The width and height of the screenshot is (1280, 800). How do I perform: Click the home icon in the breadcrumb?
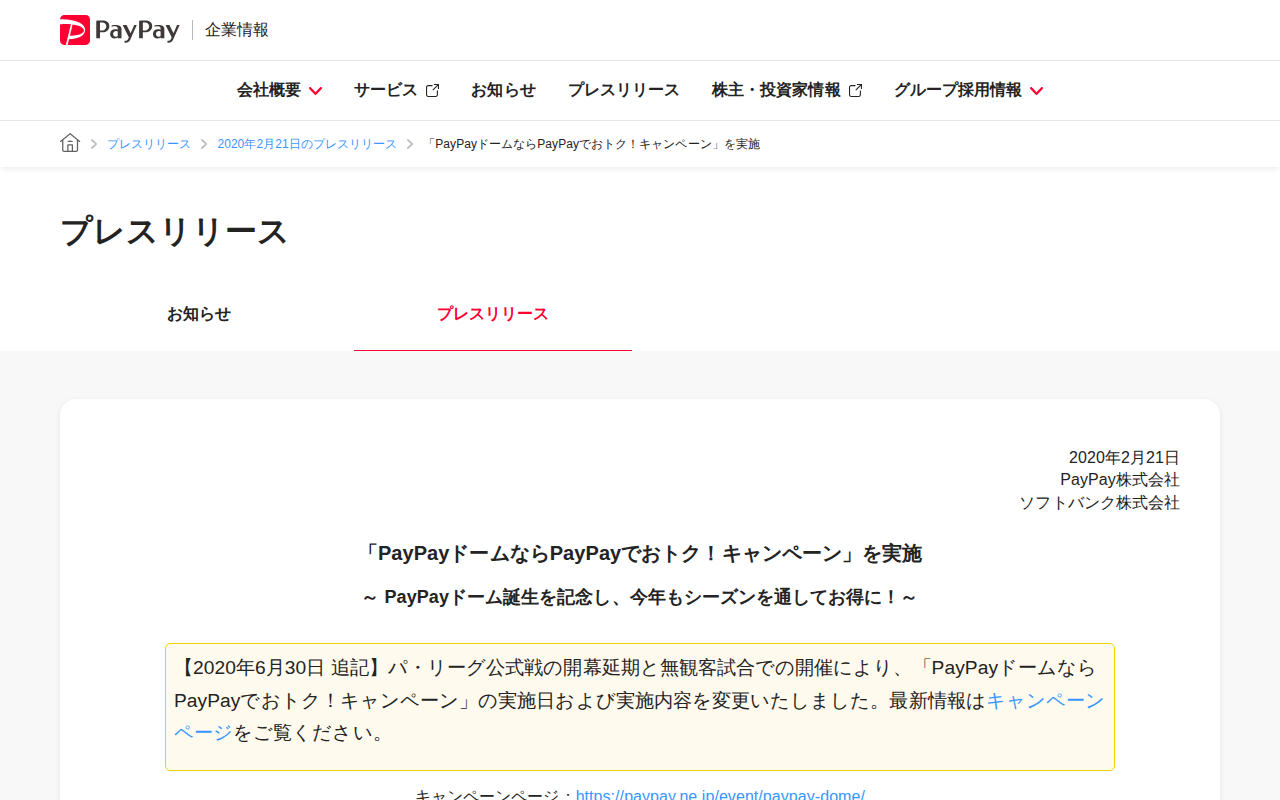coord(70,143)
